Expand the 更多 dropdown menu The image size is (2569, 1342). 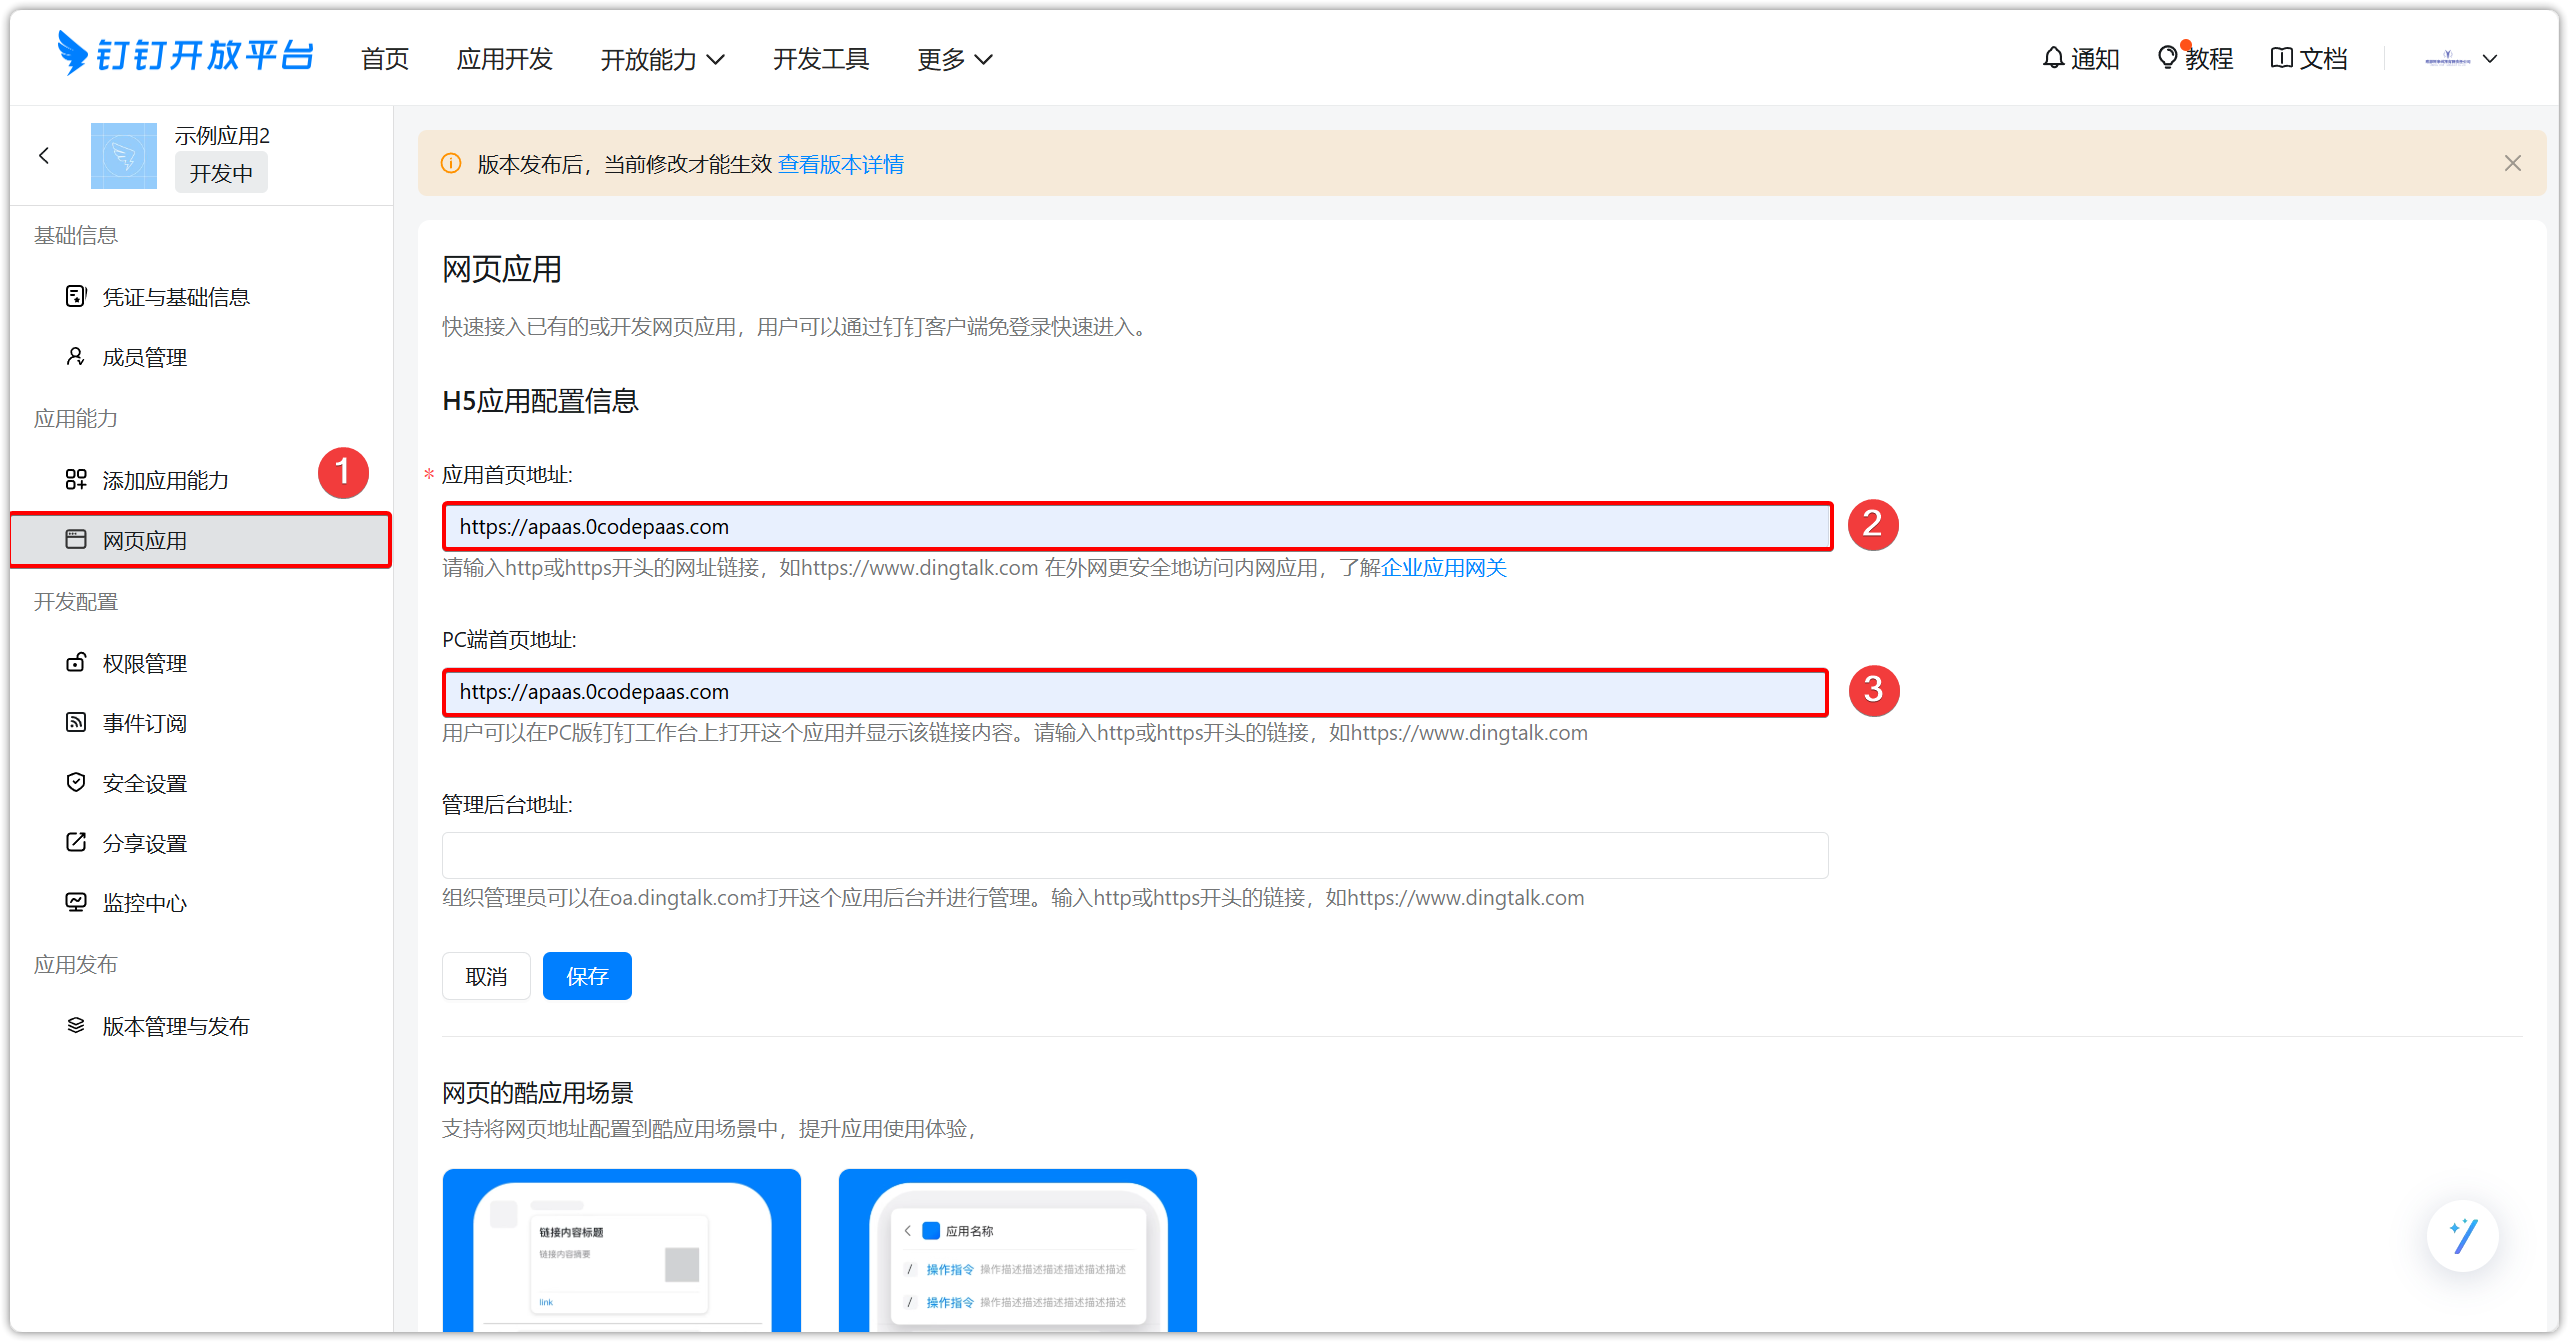click(955, 59)
